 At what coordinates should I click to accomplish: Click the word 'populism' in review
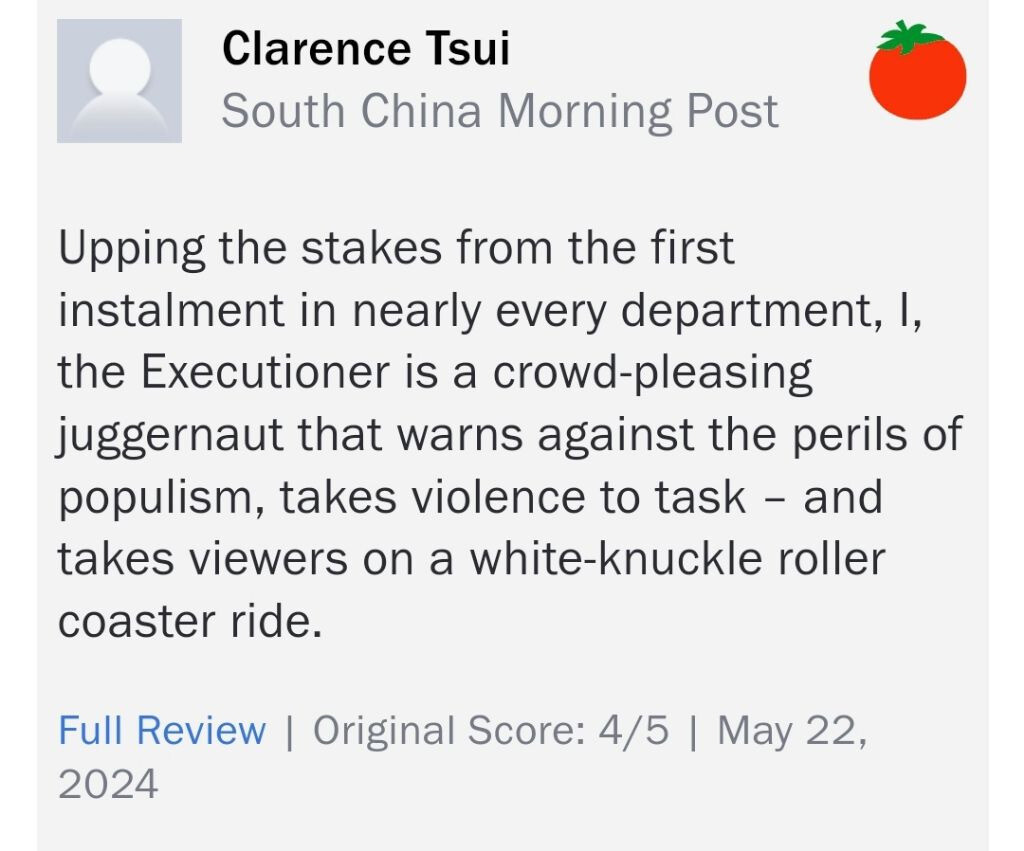pyautogui.click(x=161, y=497)
